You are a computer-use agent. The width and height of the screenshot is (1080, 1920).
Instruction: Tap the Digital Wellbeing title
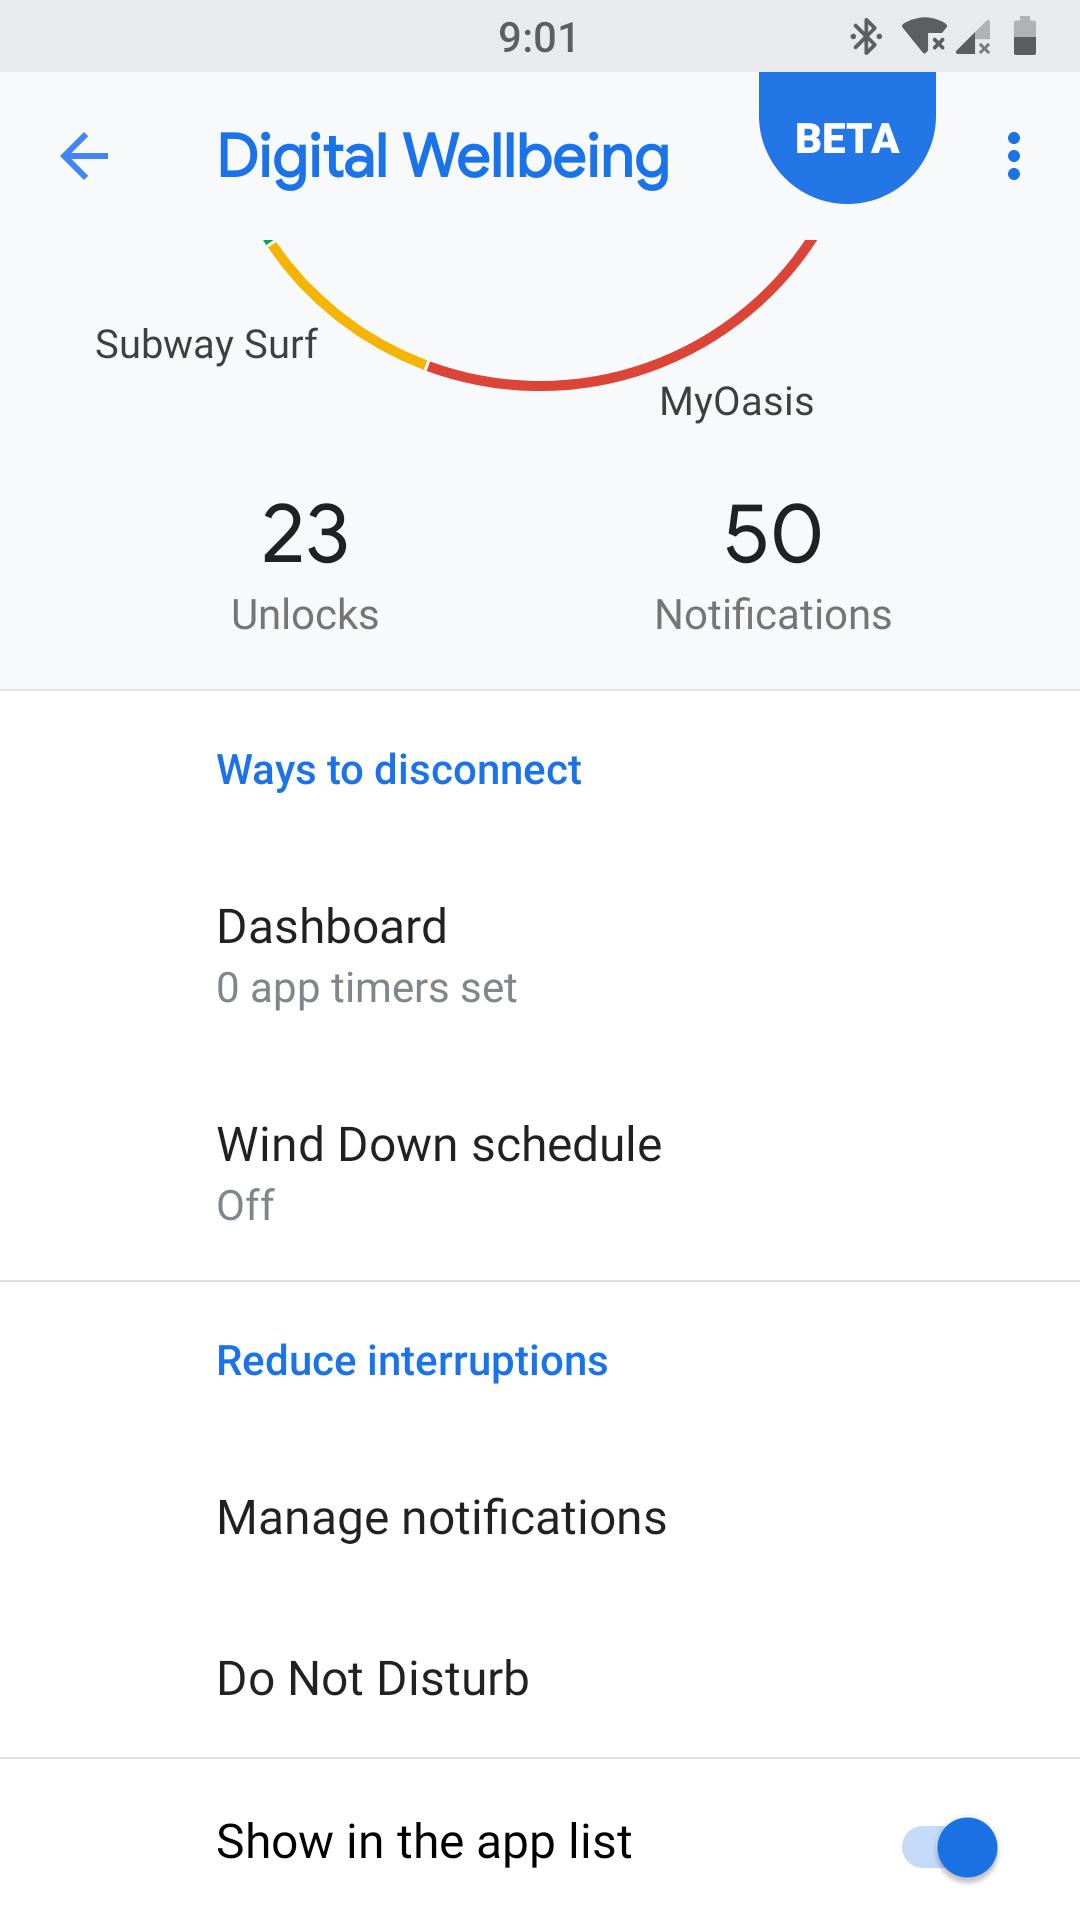pos(443,157)
